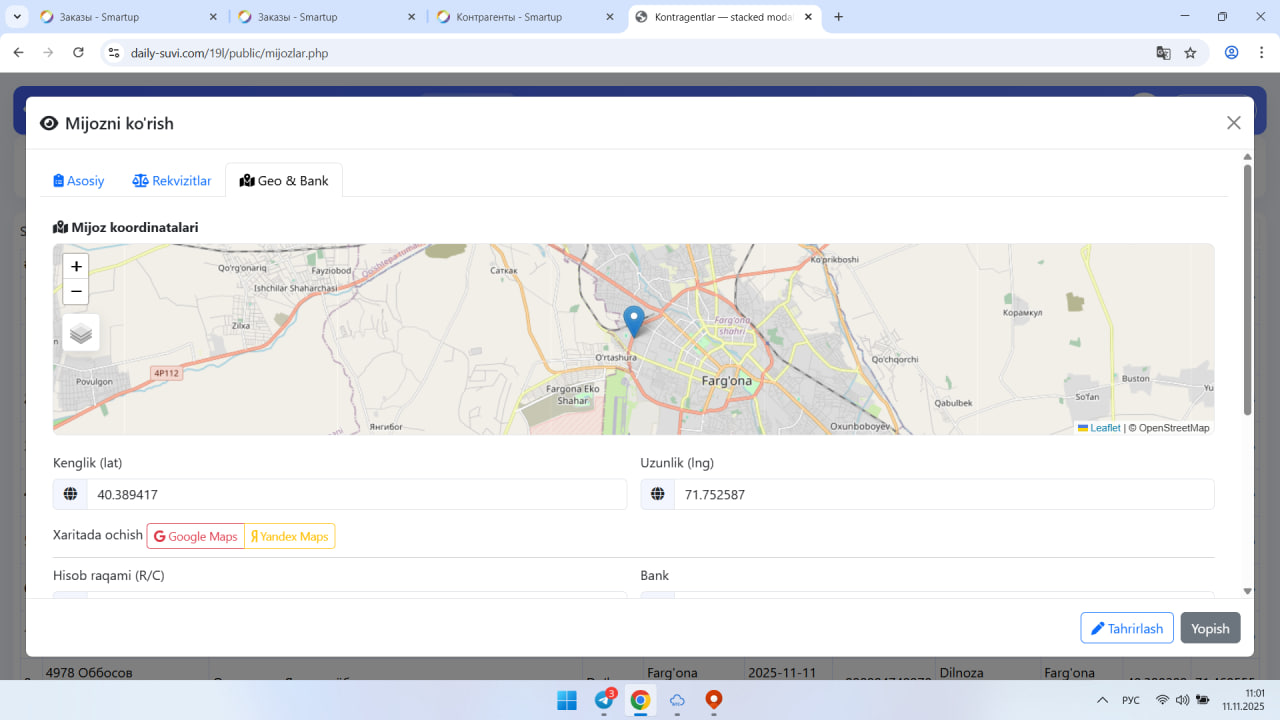1280x720 pixels.
Task: Click the Uzunlik longitude input field
Action: (x=943, y=494)
